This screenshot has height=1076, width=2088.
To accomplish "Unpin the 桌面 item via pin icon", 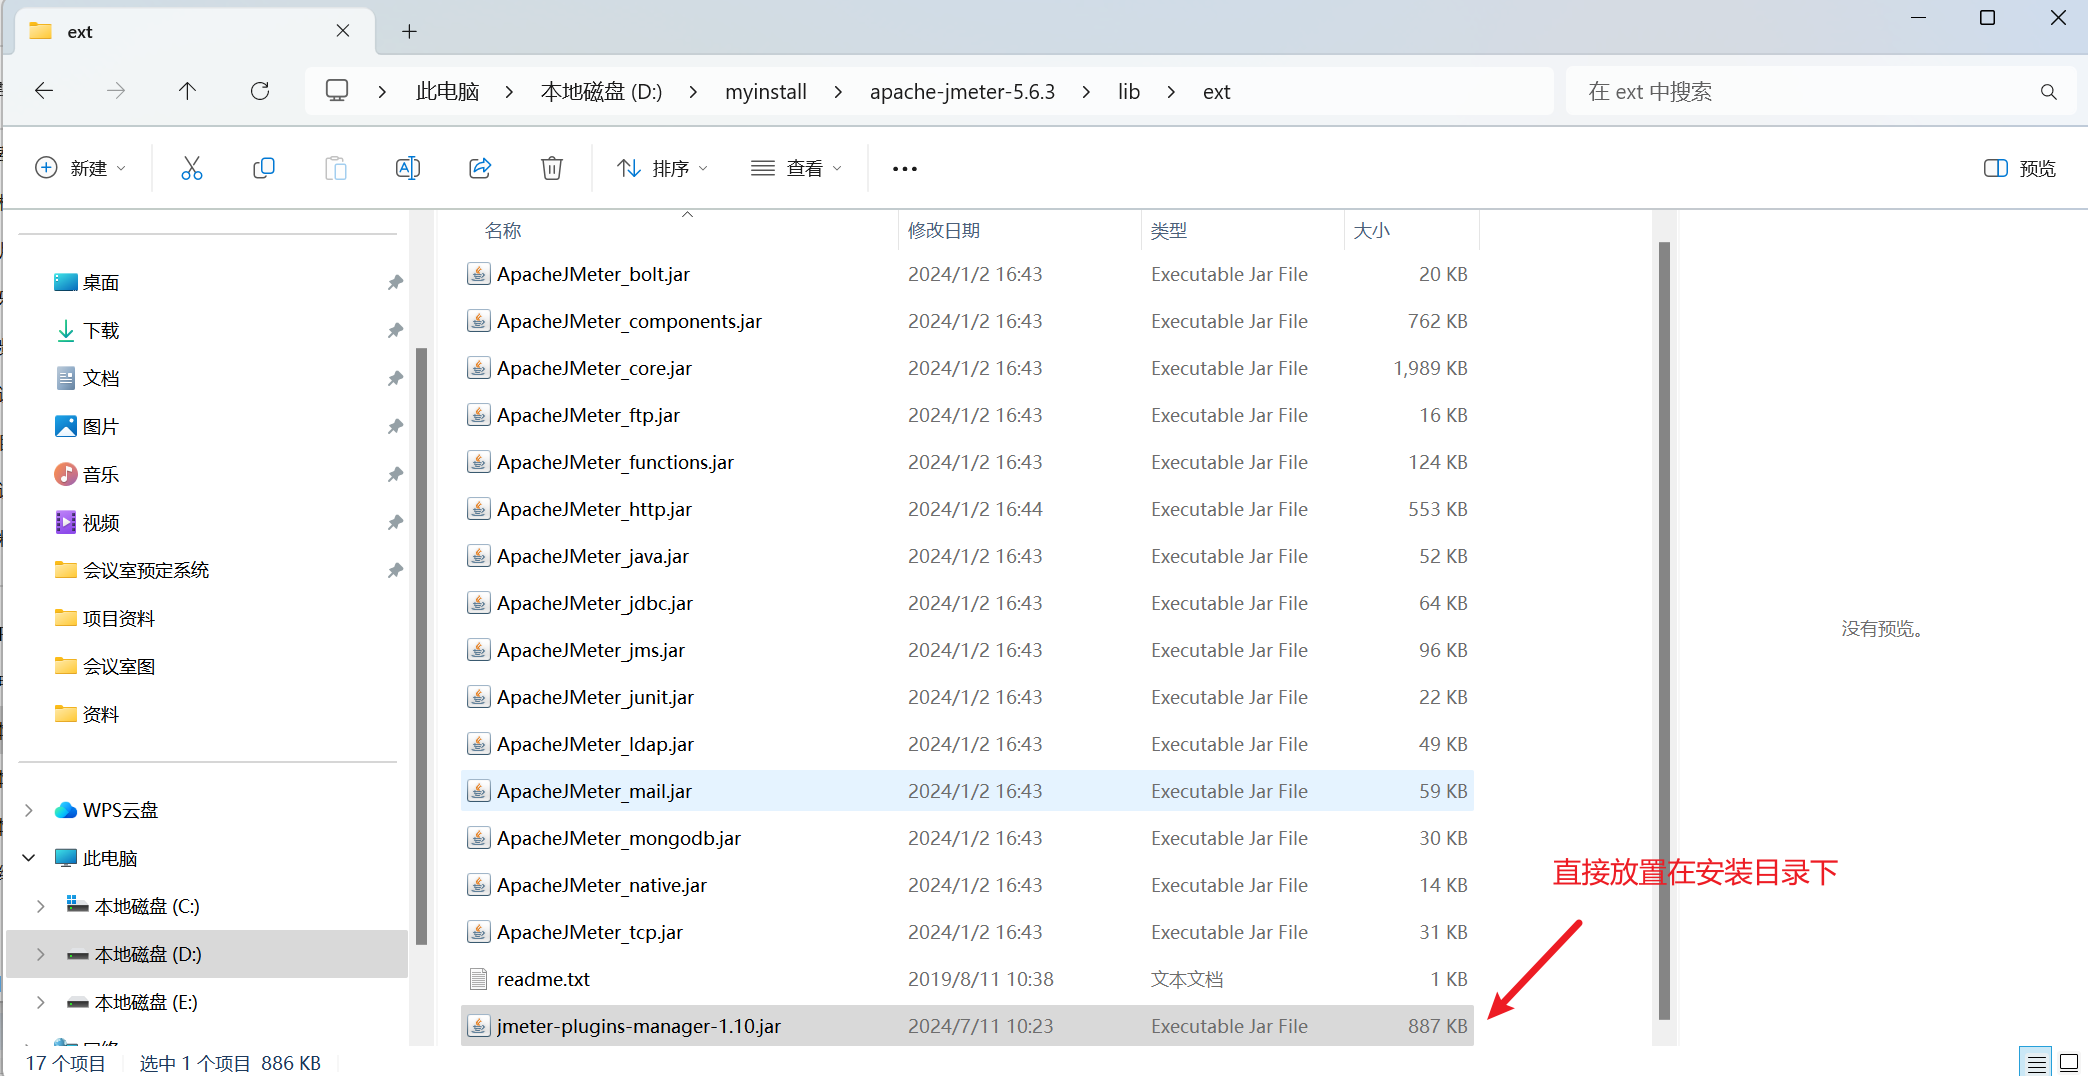I will 395,283.
